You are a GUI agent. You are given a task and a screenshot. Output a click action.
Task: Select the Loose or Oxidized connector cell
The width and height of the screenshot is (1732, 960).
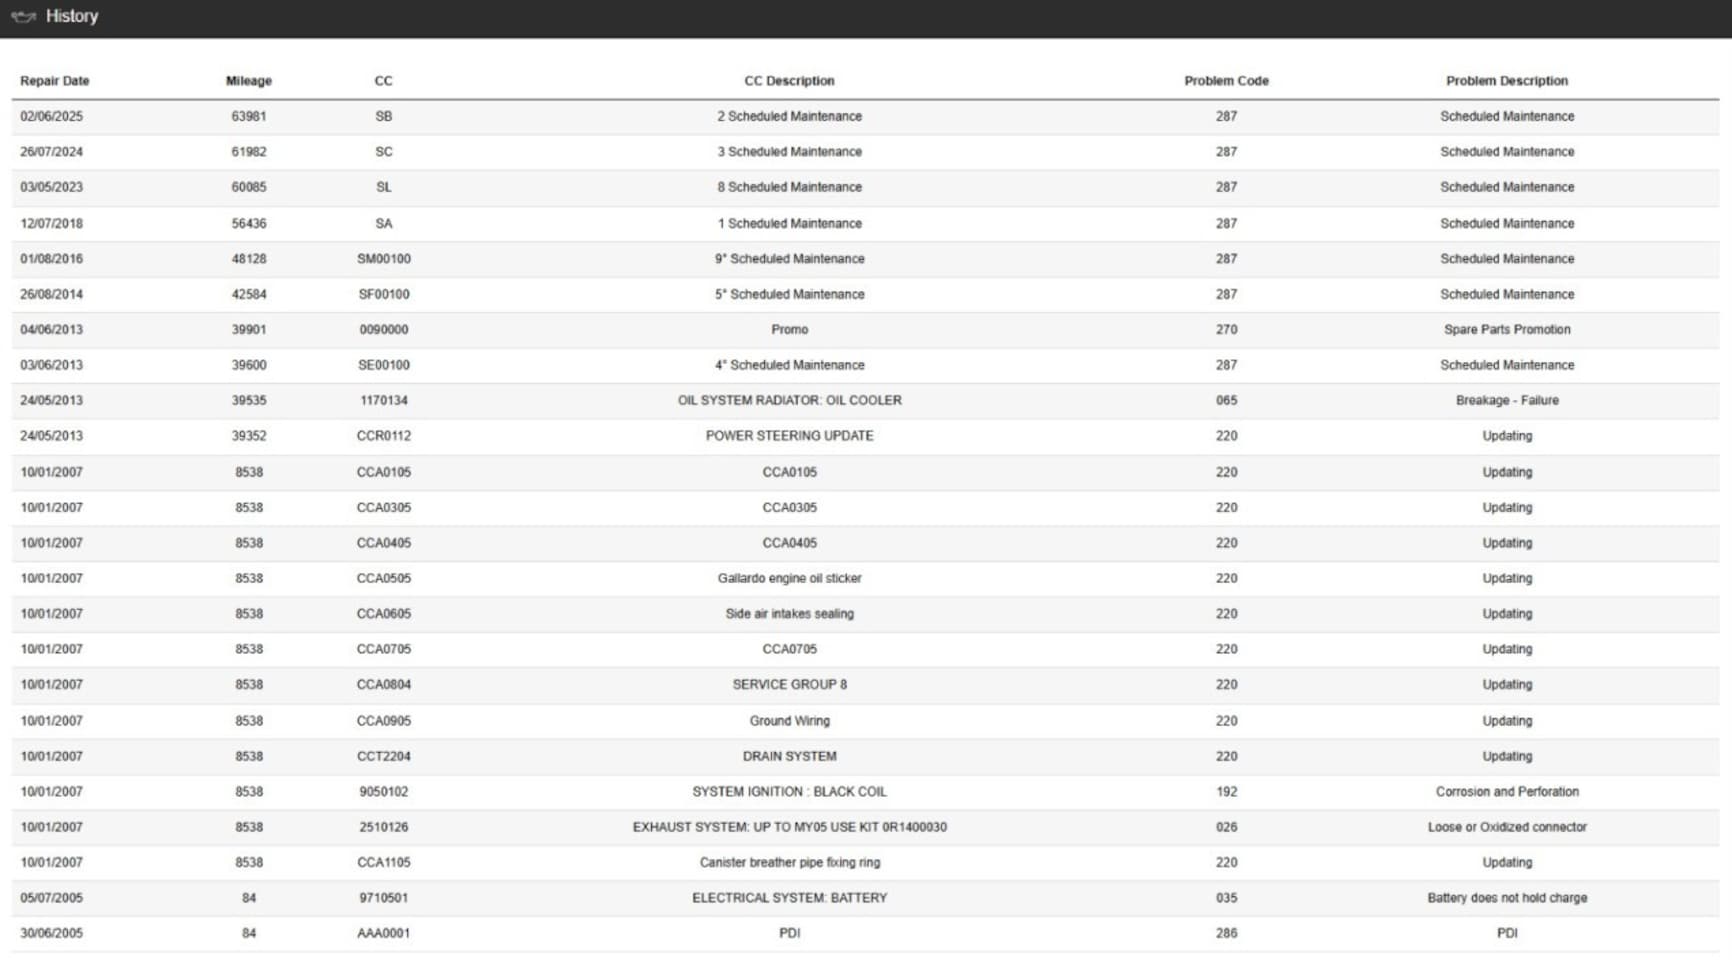tap(1506, 827)
